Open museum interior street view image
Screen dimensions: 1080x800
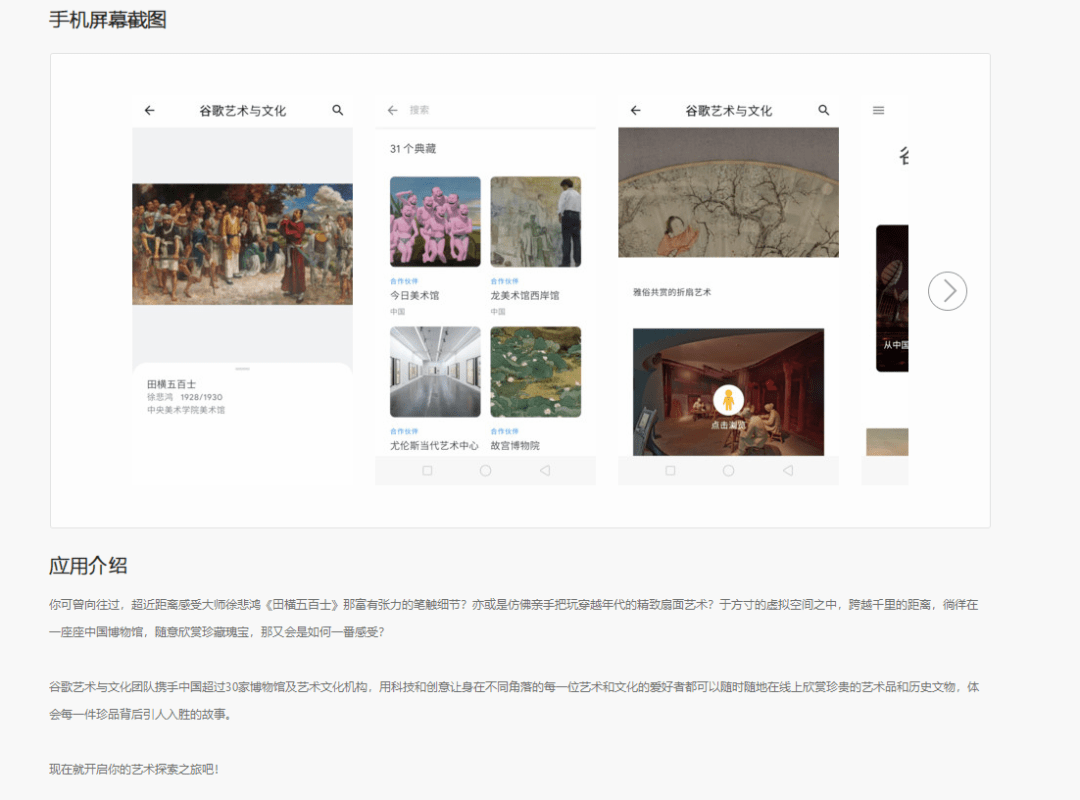728,392
